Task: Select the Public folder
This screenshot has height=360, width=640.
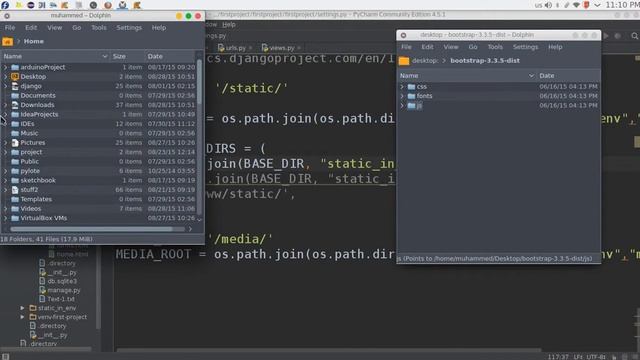Action: pyautogui.click(x=29, y=161)
